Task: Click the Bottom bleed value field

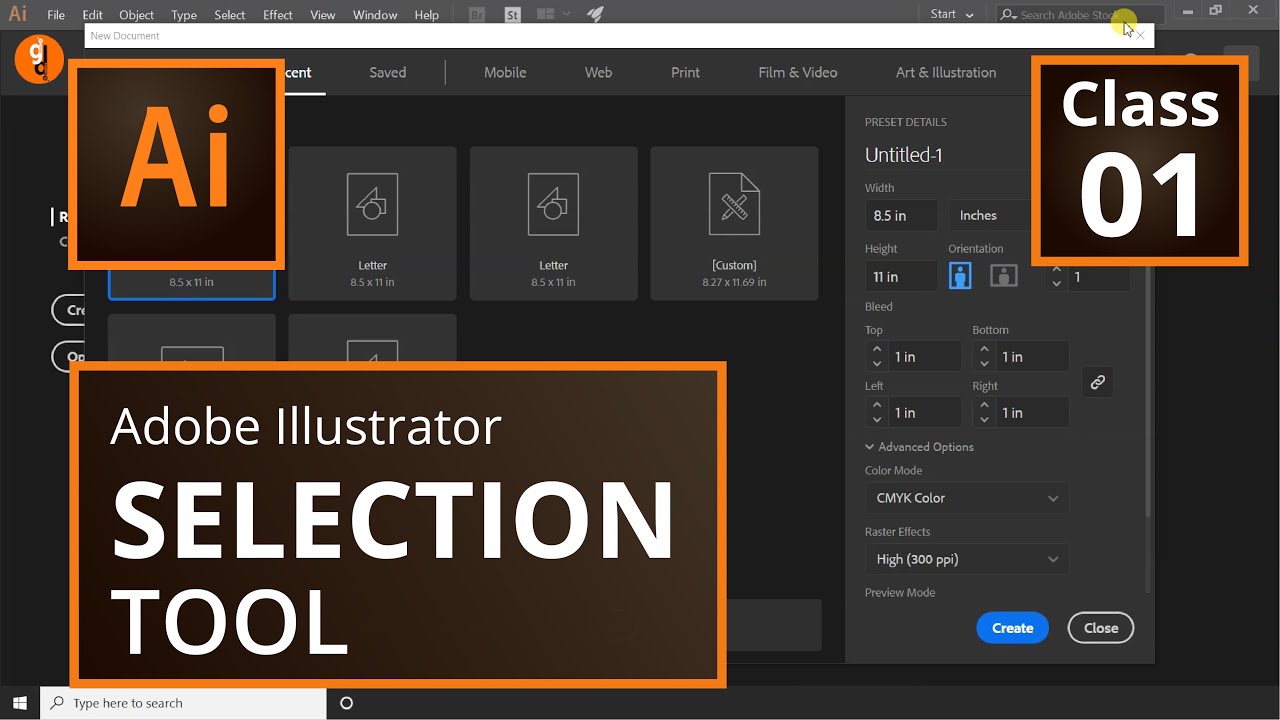Action: [x=1033, y=357]
